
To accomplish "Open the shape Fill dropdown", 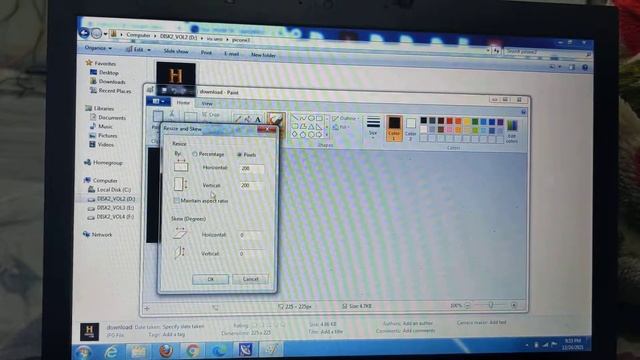I will (340, 127).
